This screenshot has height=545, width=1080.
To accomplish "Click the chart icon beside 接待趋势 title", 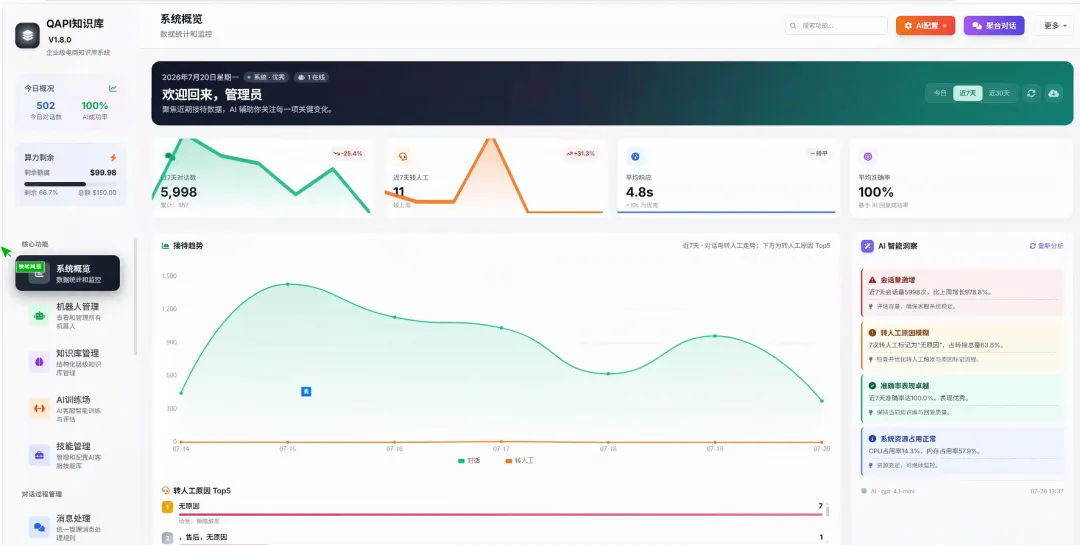I will point(165,245).
